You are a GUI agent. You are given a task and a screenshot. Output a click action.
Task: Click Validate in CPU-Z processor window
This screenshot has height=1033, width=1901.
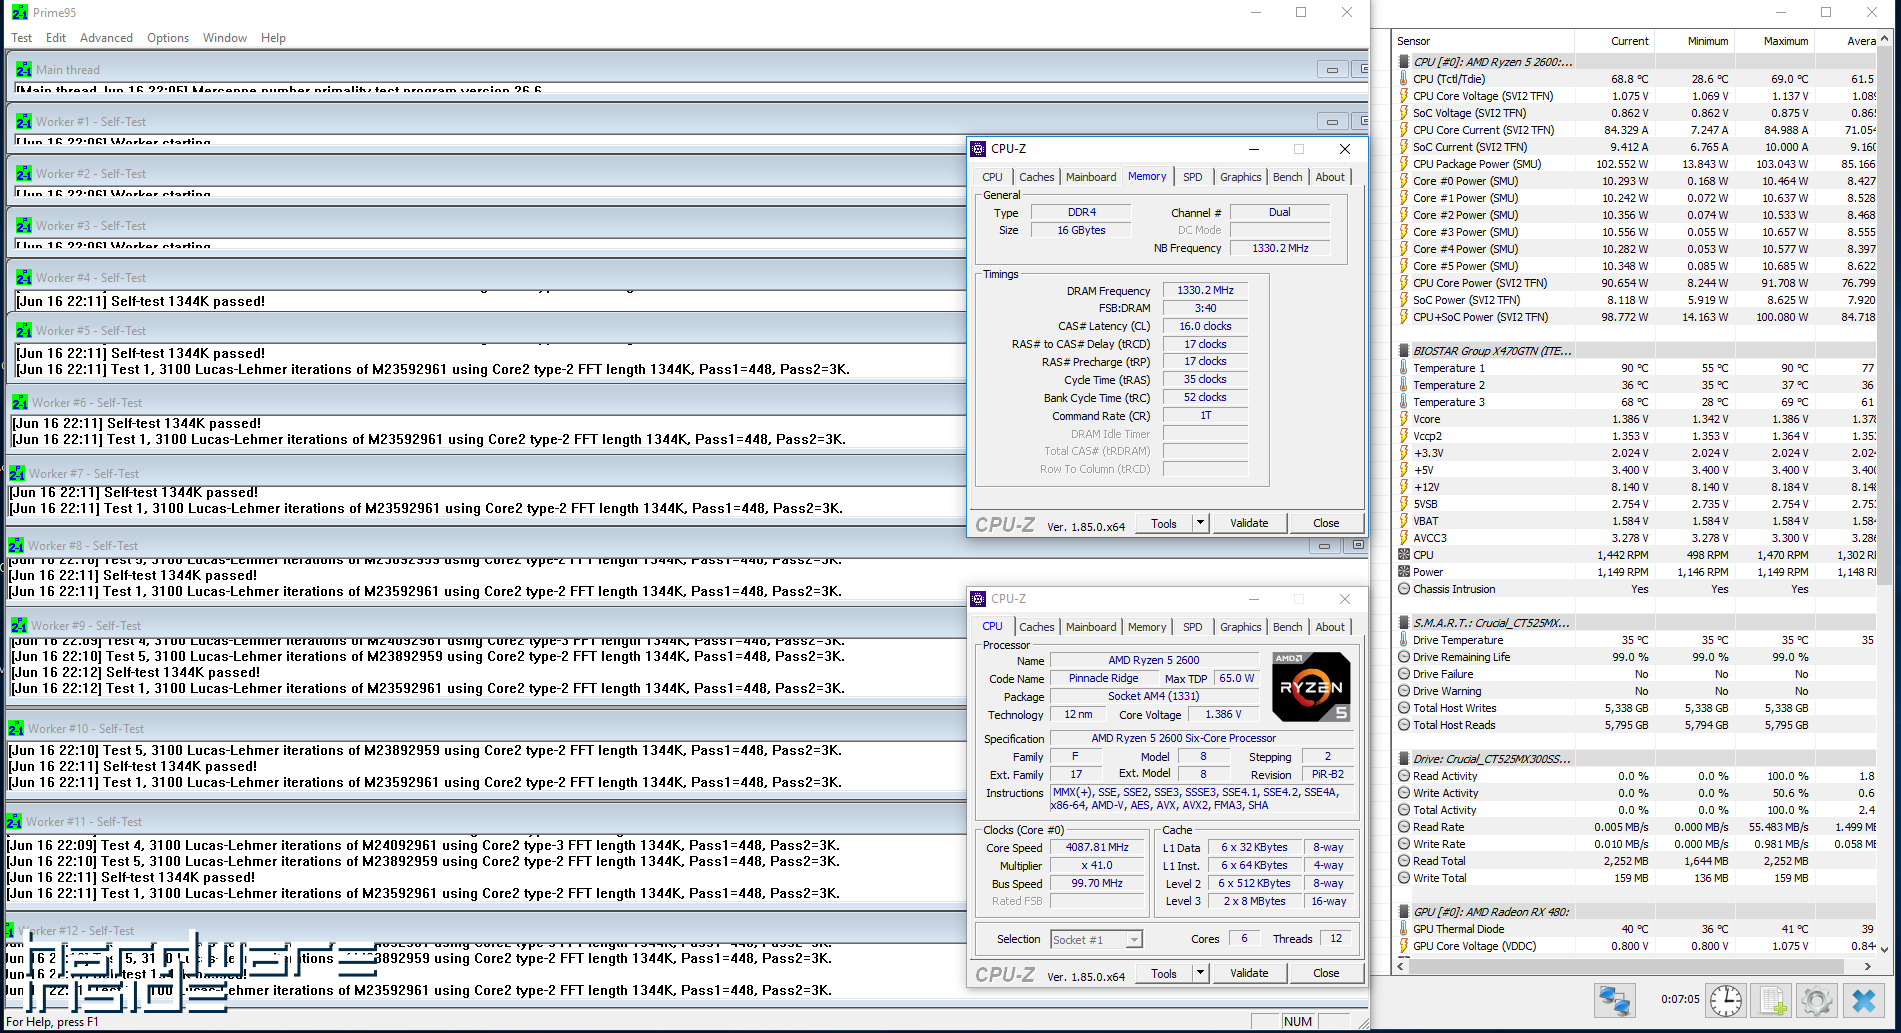[1249, 973]
